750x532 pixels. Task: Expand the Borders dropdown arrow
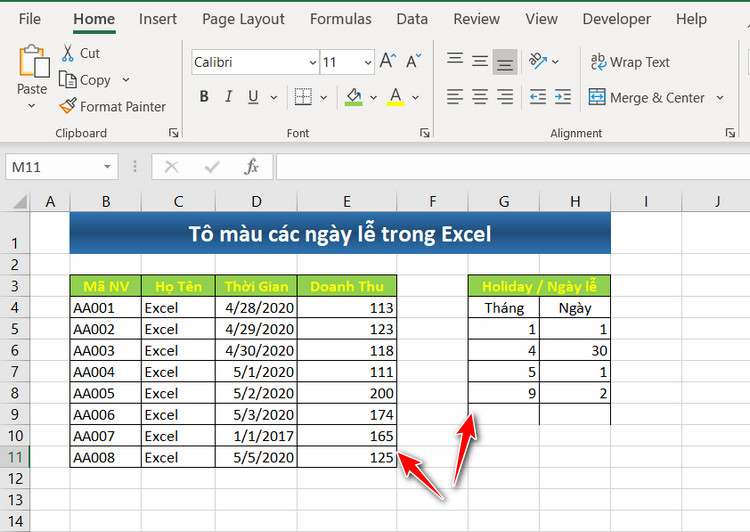[324, 97]
